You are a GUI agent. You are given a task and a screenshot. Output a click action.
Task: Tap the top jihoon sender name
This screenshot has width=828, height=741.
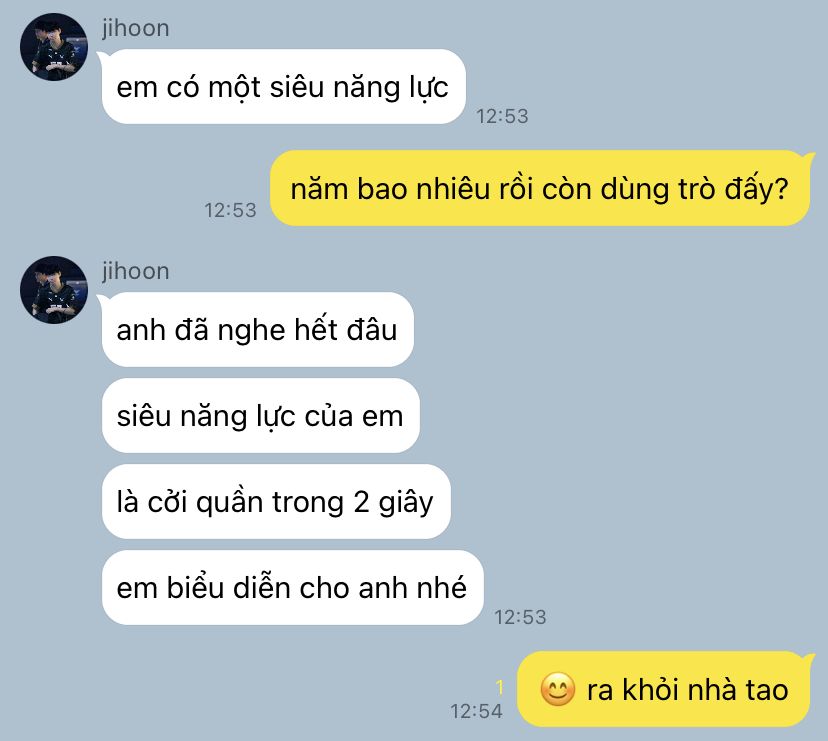click(136, 28)
